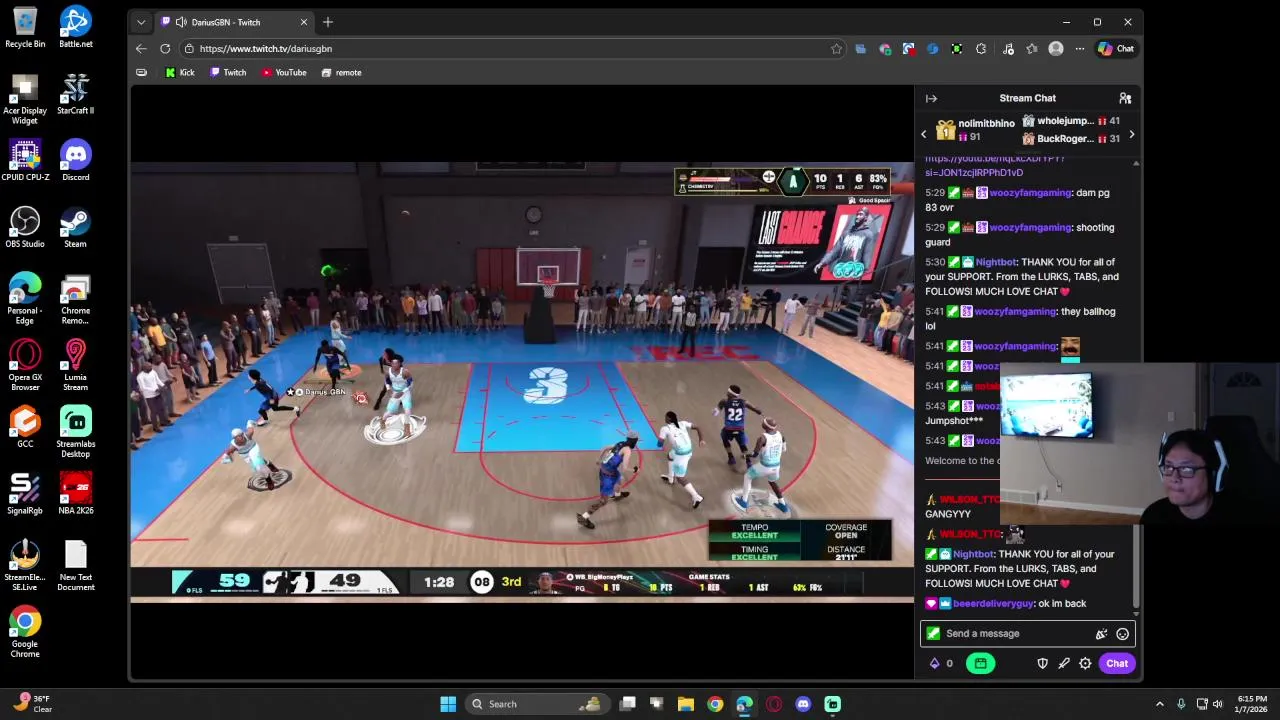Open the celebration party popper icon
The width and height of the screenshot is (1280, 720).
pos(1101,633)
